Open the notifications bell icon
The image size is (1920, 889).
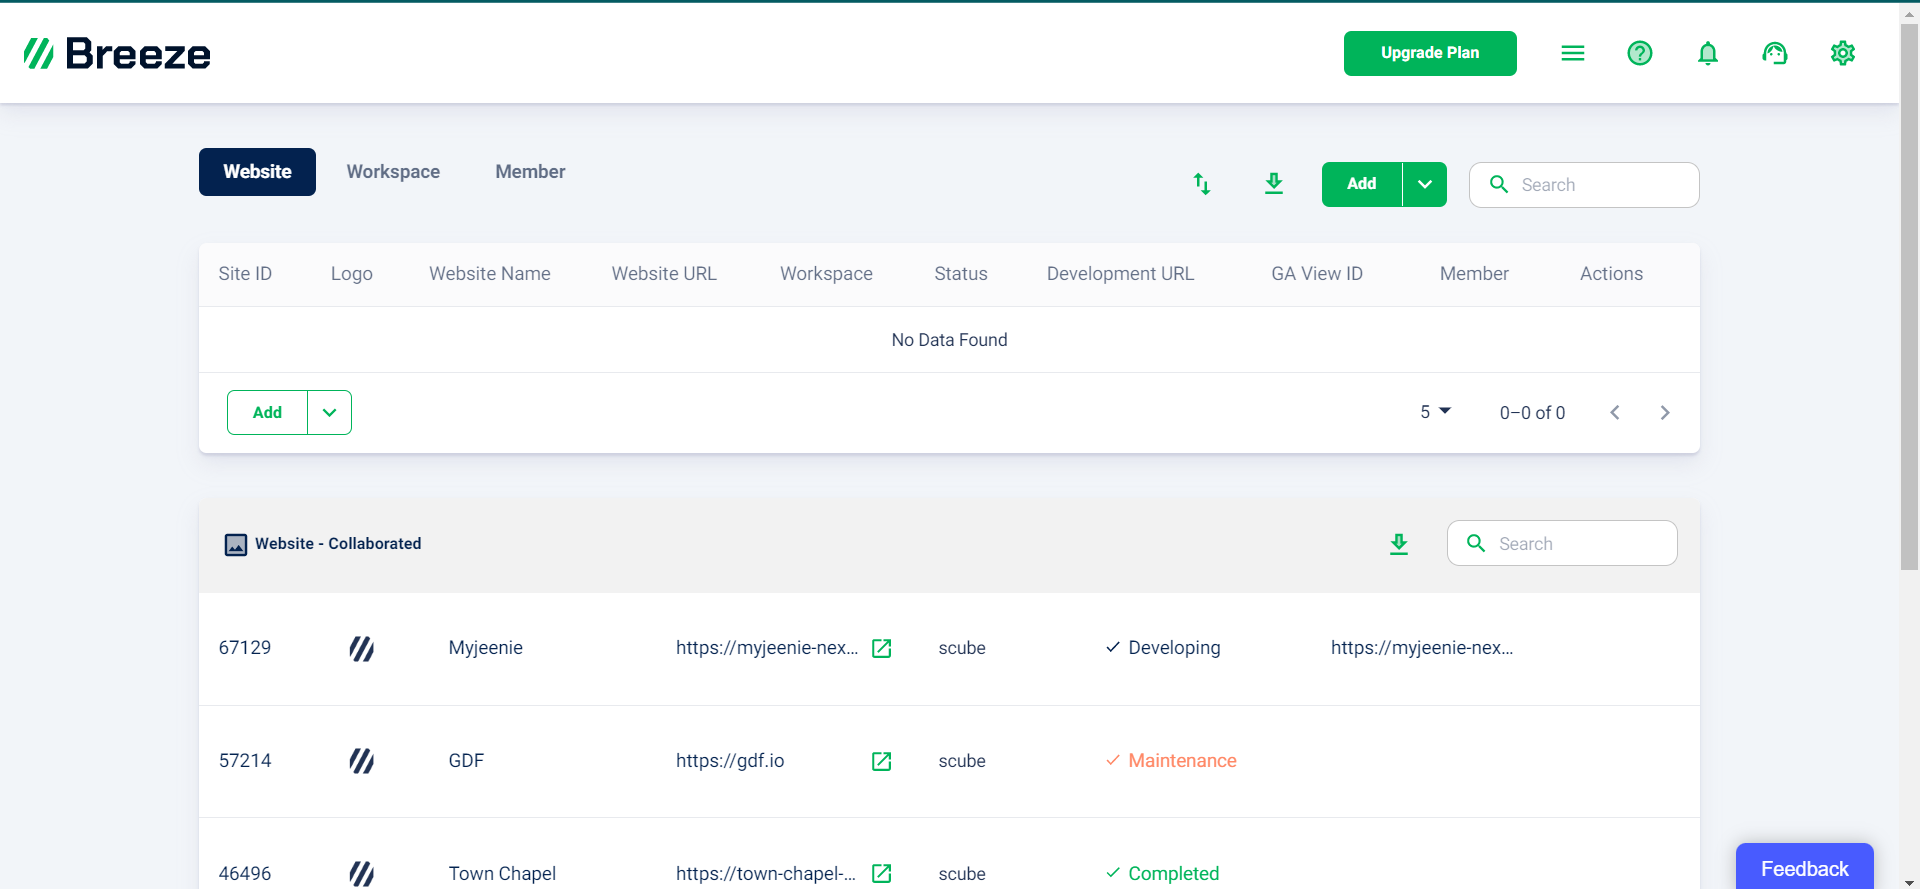(x=1708, y=53)
